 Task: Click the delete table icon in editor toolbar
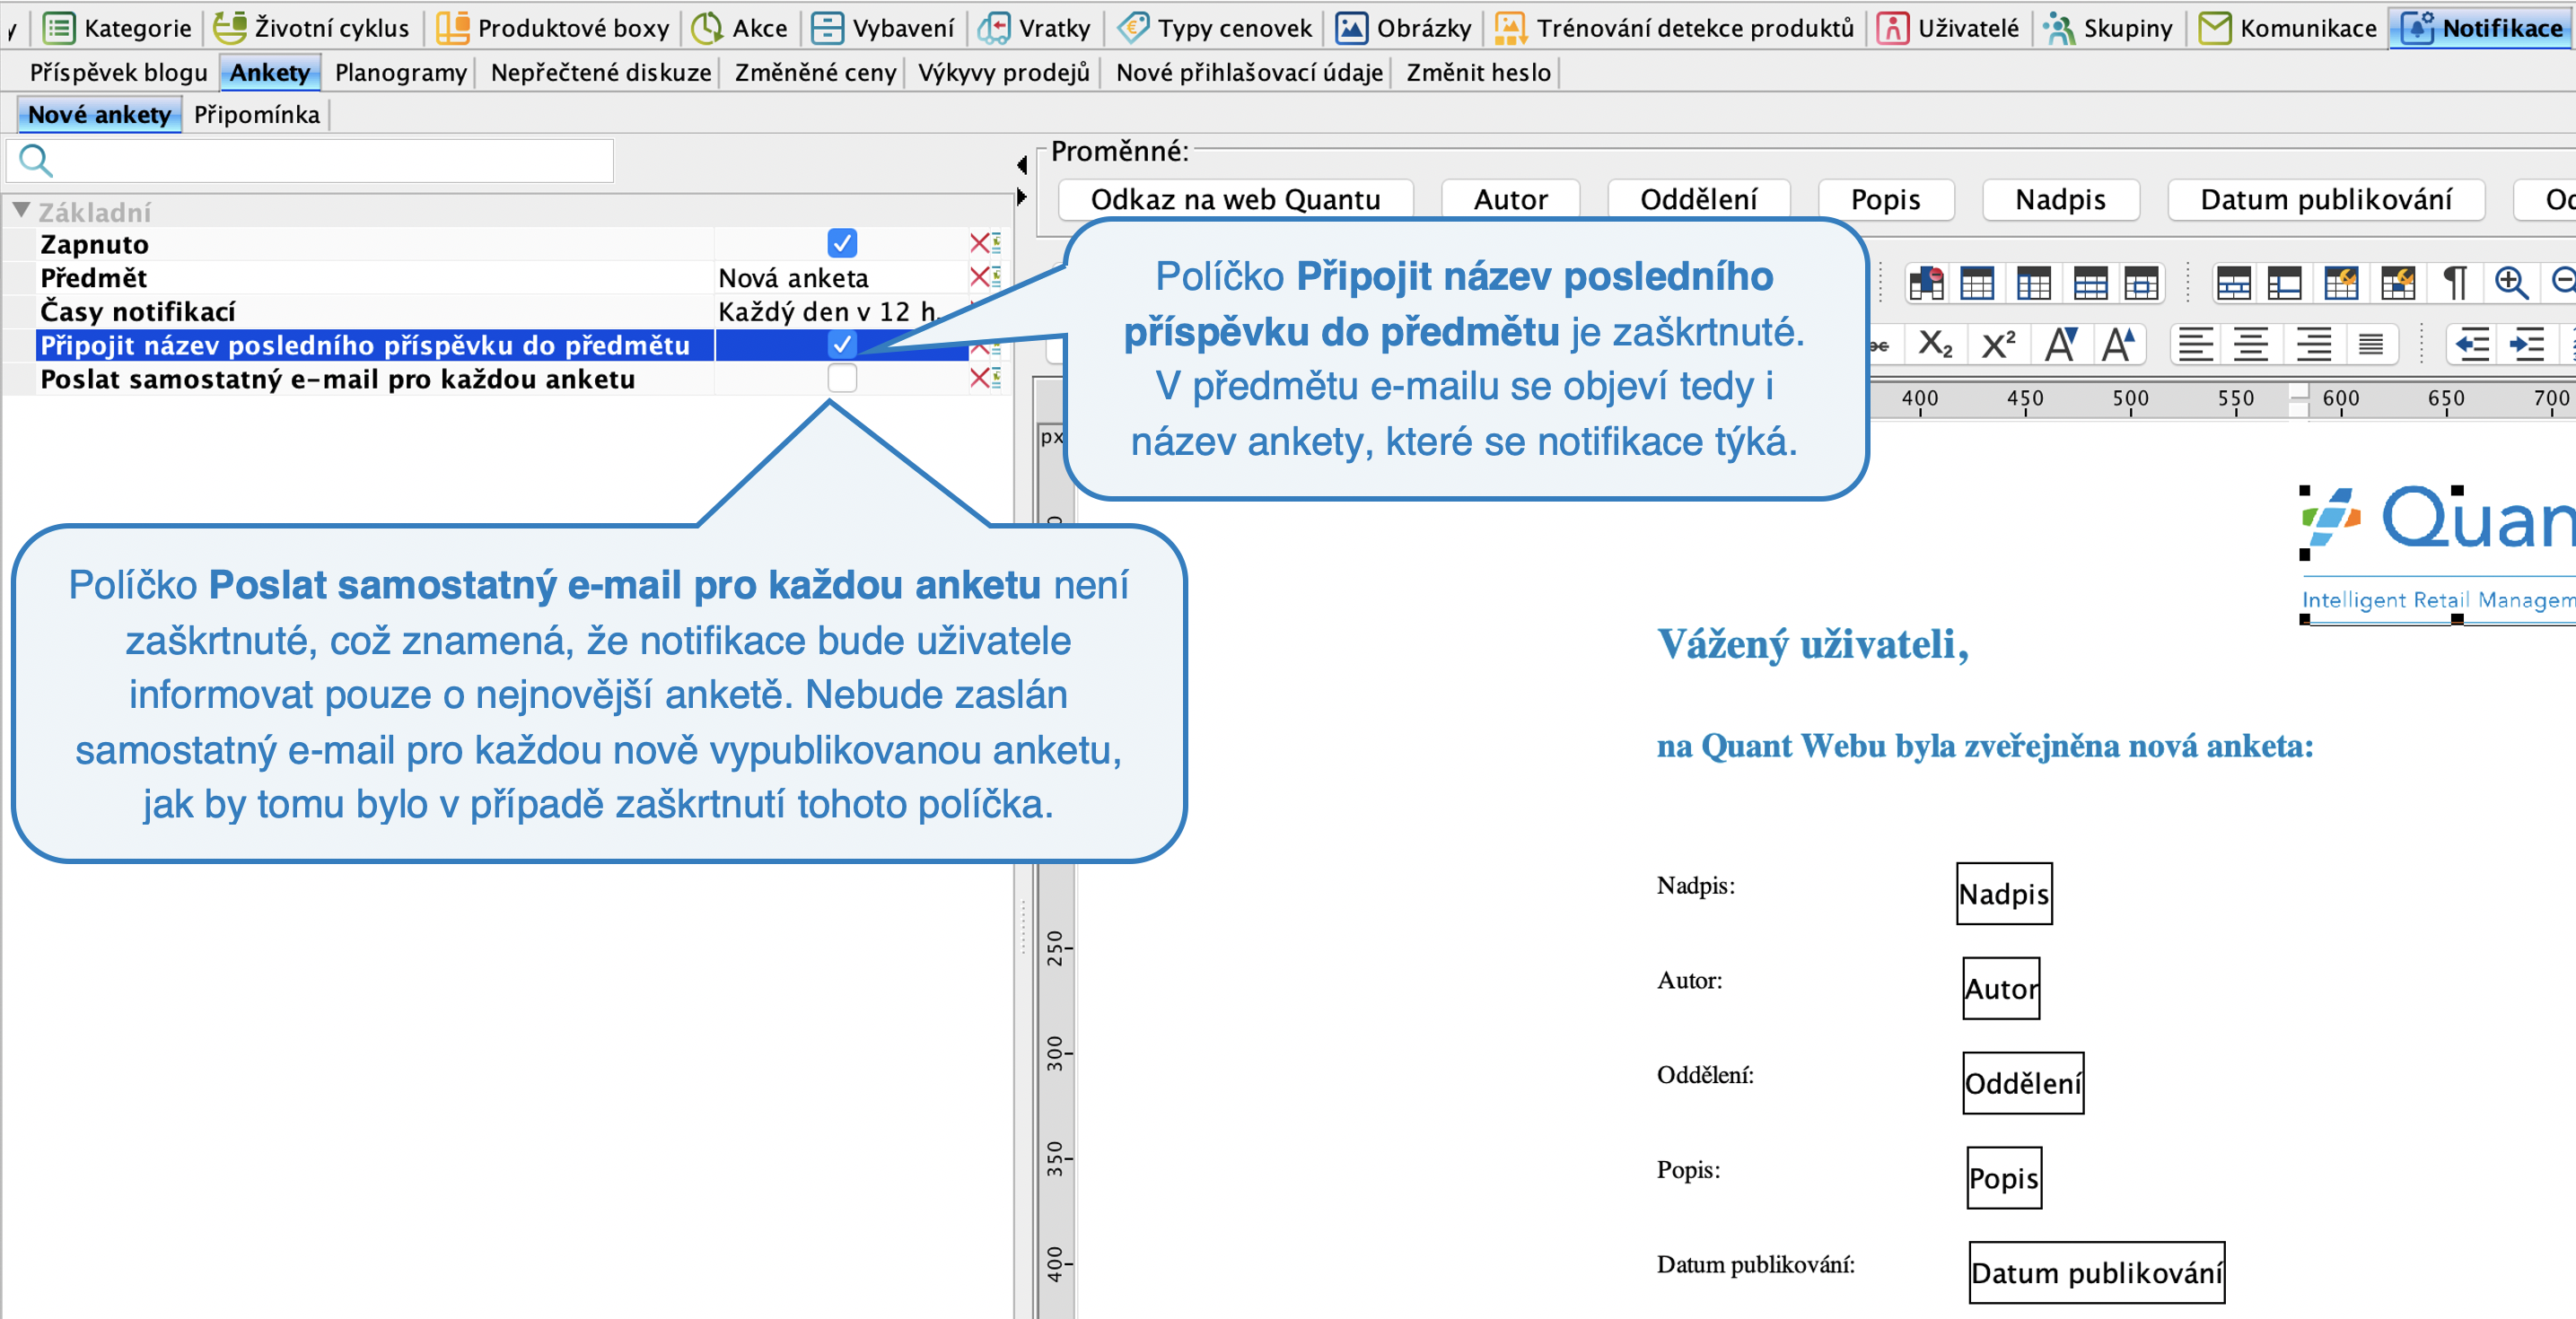click(x=1926, y=284)
